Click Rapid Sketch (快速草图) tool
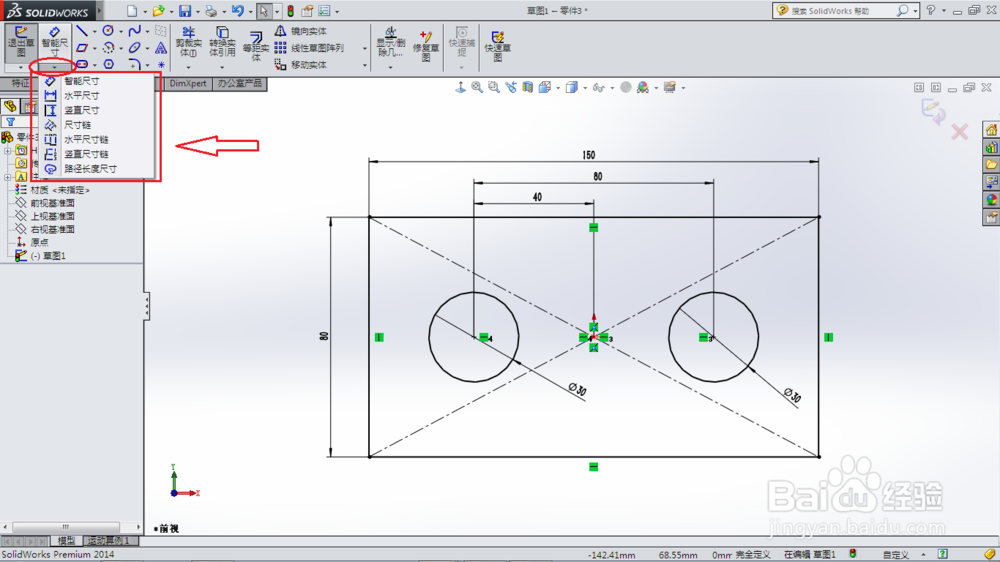This screenshot has width=1000, height=562. [x=497, y=46]
